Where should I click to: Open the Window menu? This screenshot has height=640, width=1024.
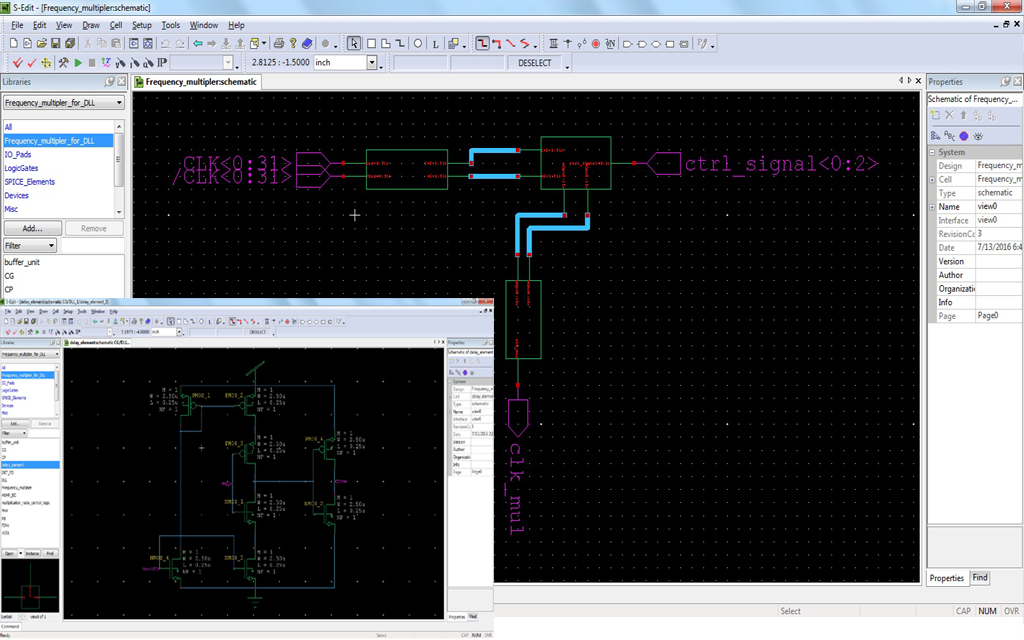[204, 25]
